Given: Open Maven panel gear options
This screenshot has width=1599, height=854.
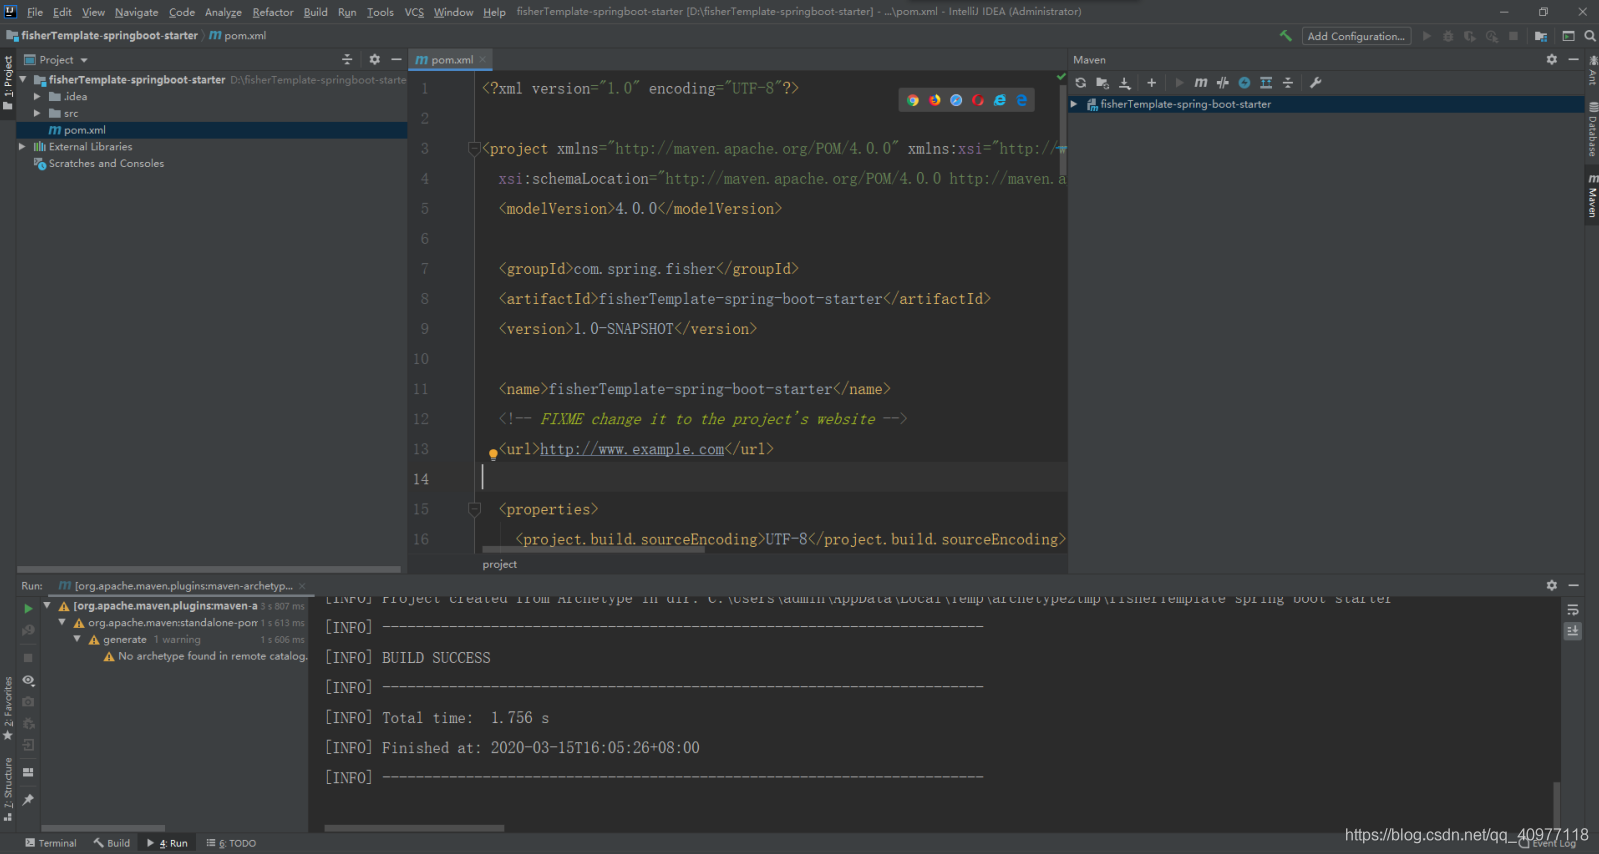Looking at the screenshot, I should pos(1551,60).
